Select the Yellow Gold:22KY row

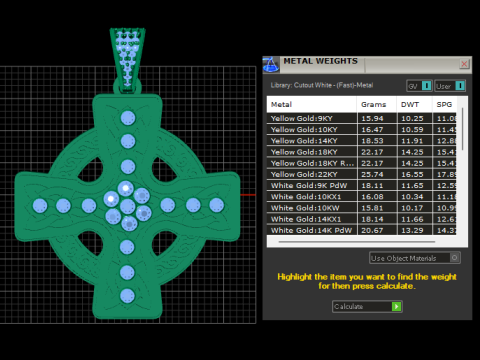(x=361, y=174)
